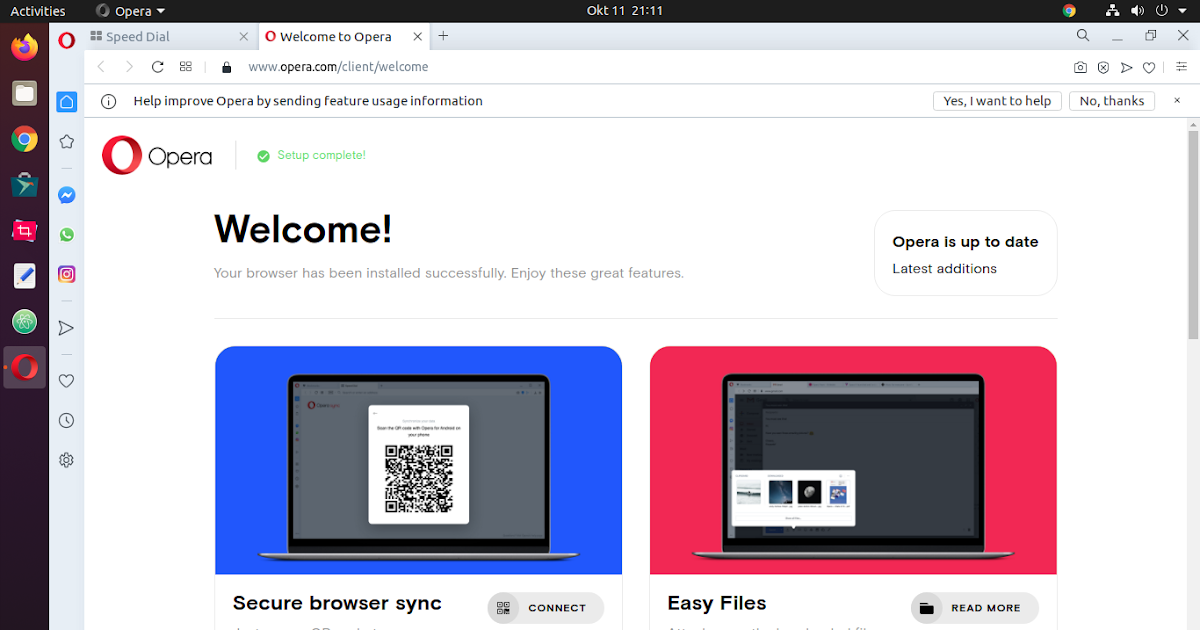Viewport: 1200px width, 630px height.
Task: Click the "Latest additions" link
Action: tap(944, 268)
